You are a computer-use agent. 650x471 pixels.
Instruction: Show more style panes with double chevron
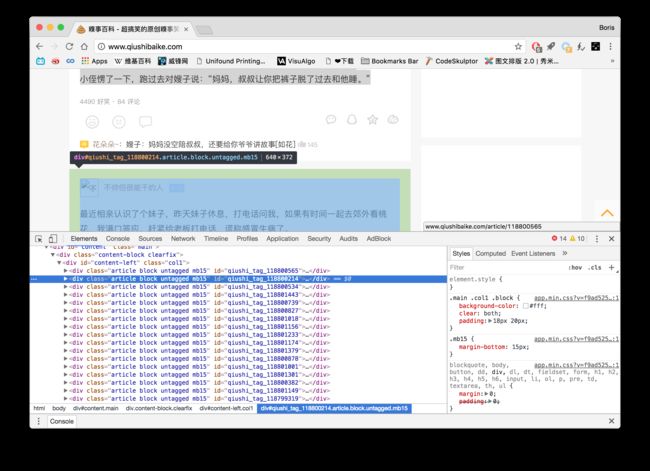click(x=565, y=253)
